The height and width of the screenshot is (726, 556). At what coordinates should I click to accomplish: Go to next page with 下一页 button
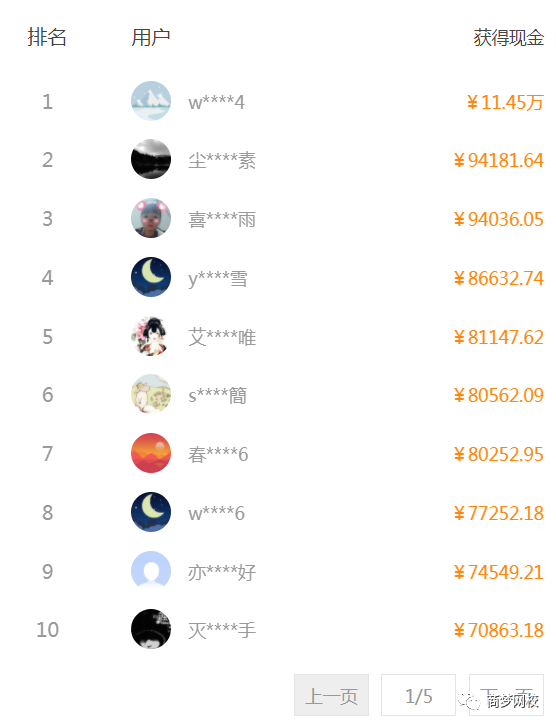(x=506, y=695)
